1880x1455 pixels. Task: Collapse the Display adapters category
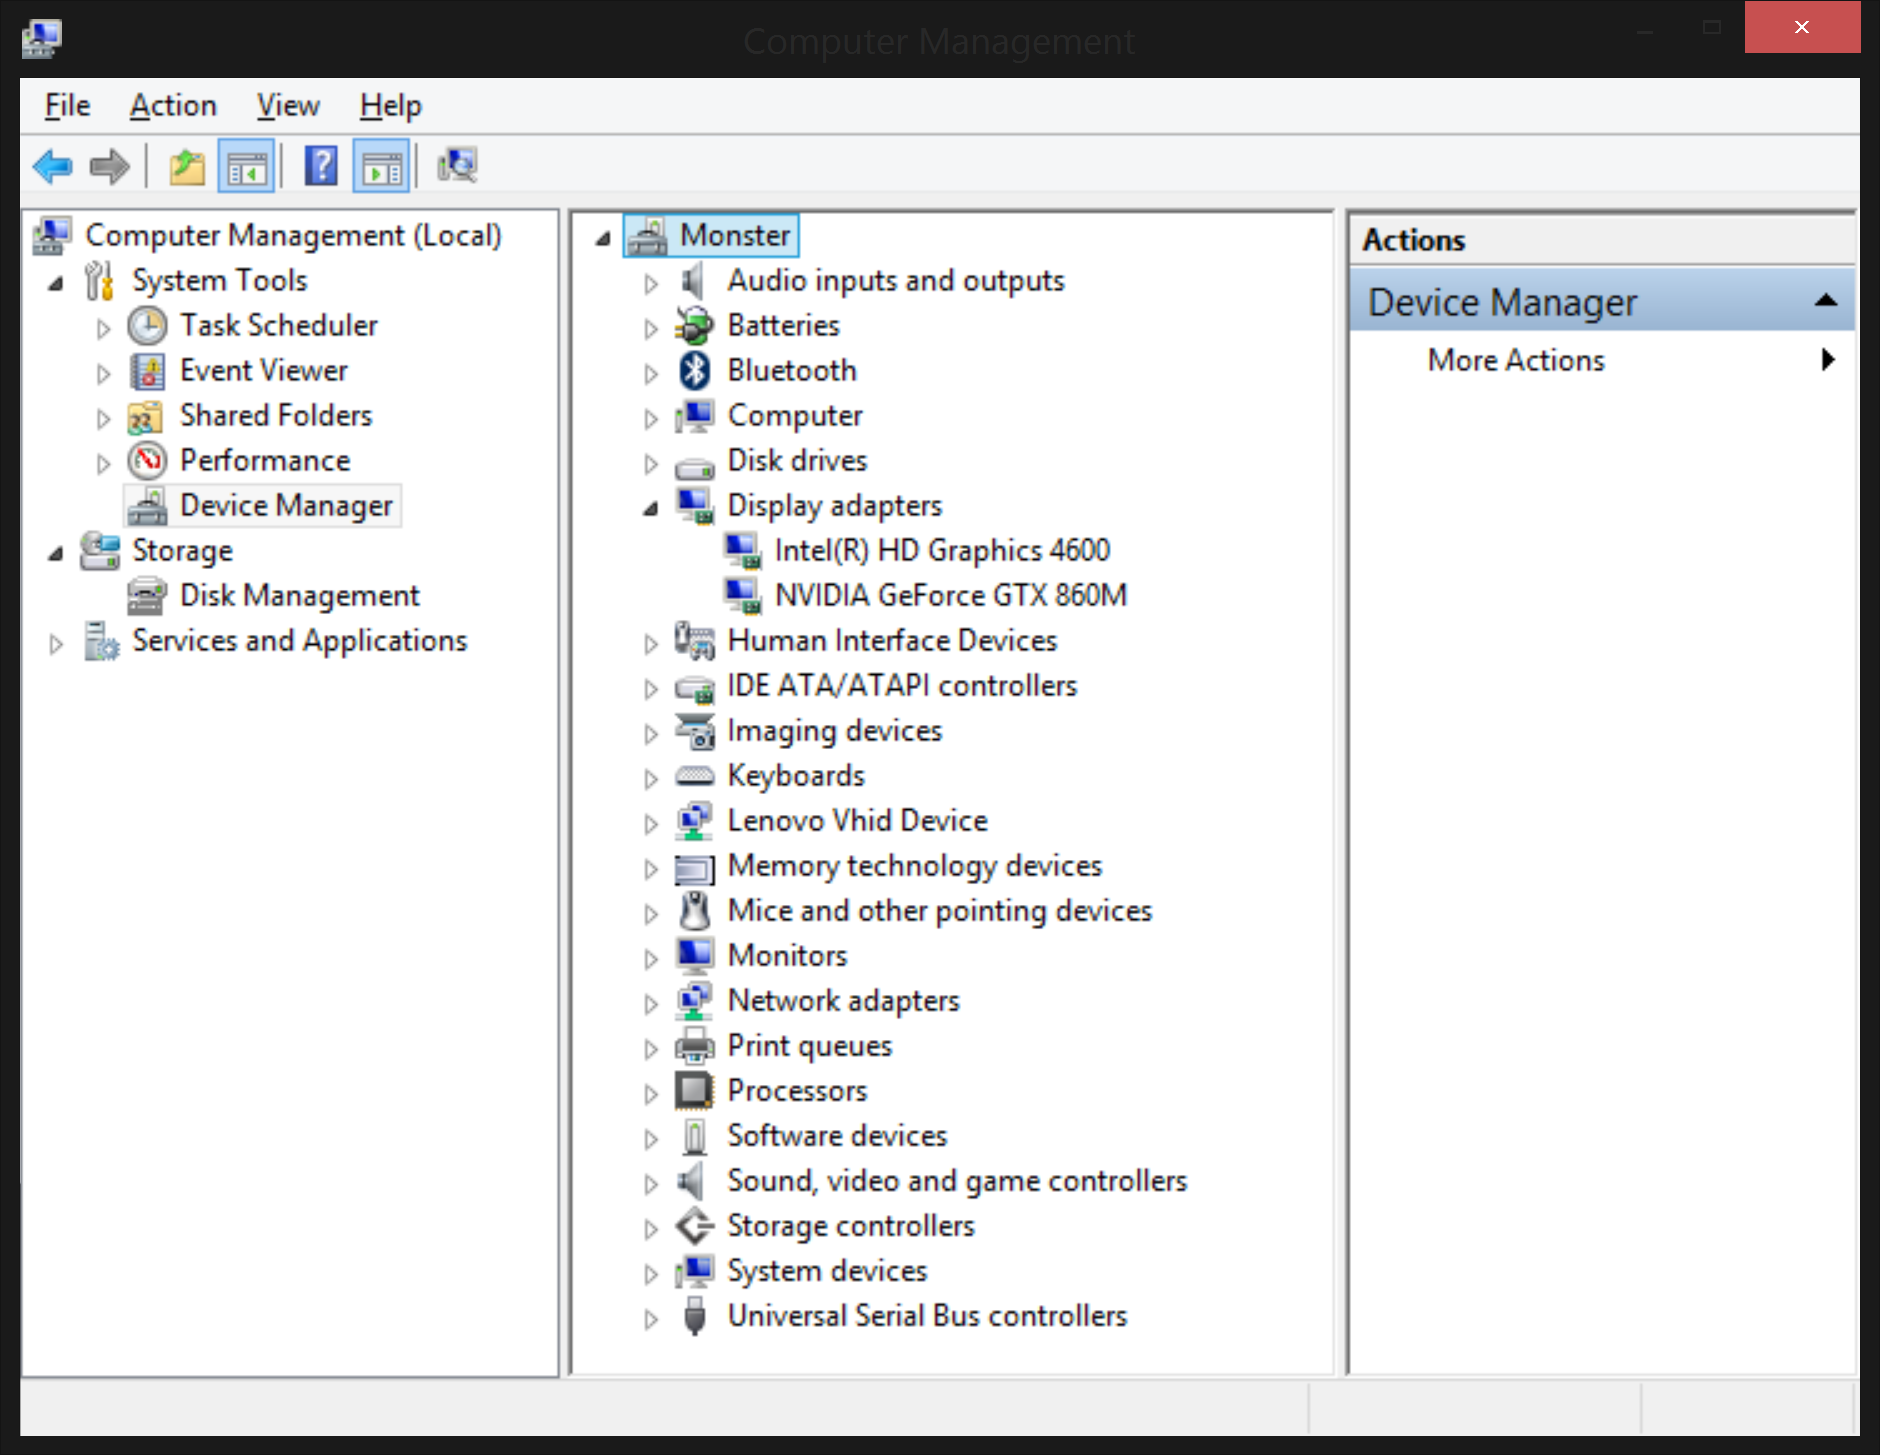[x=651, y=508]
